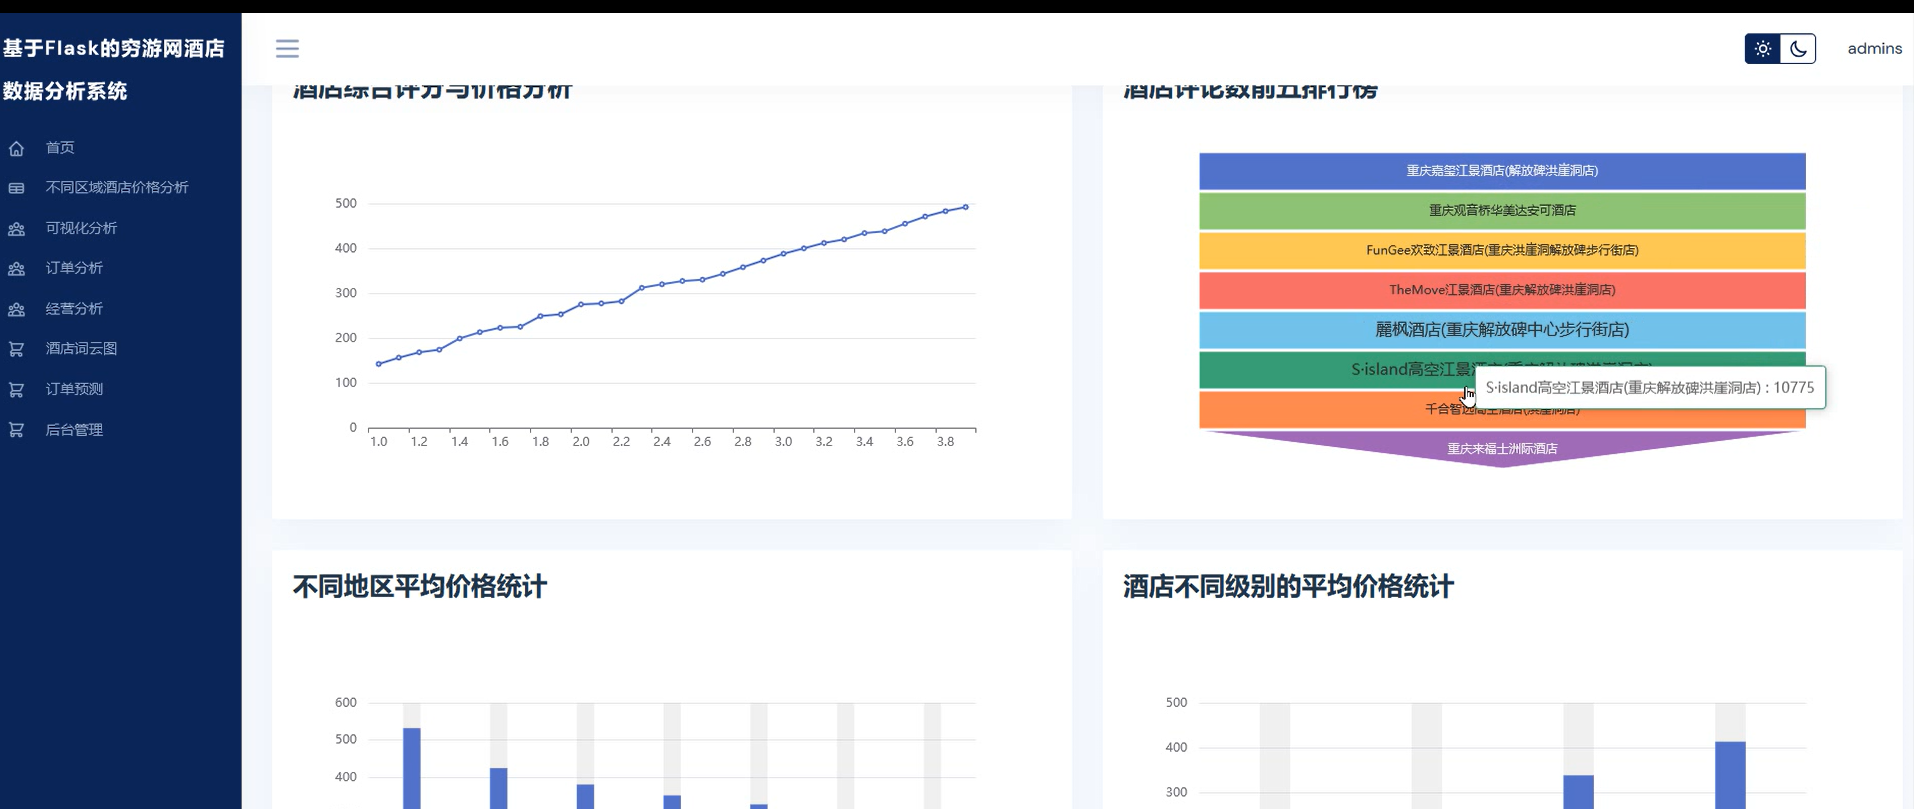Screen dimensions: 1914x809
Task: Click the x-axis label 3.8
Action: (x=945, y=441)
